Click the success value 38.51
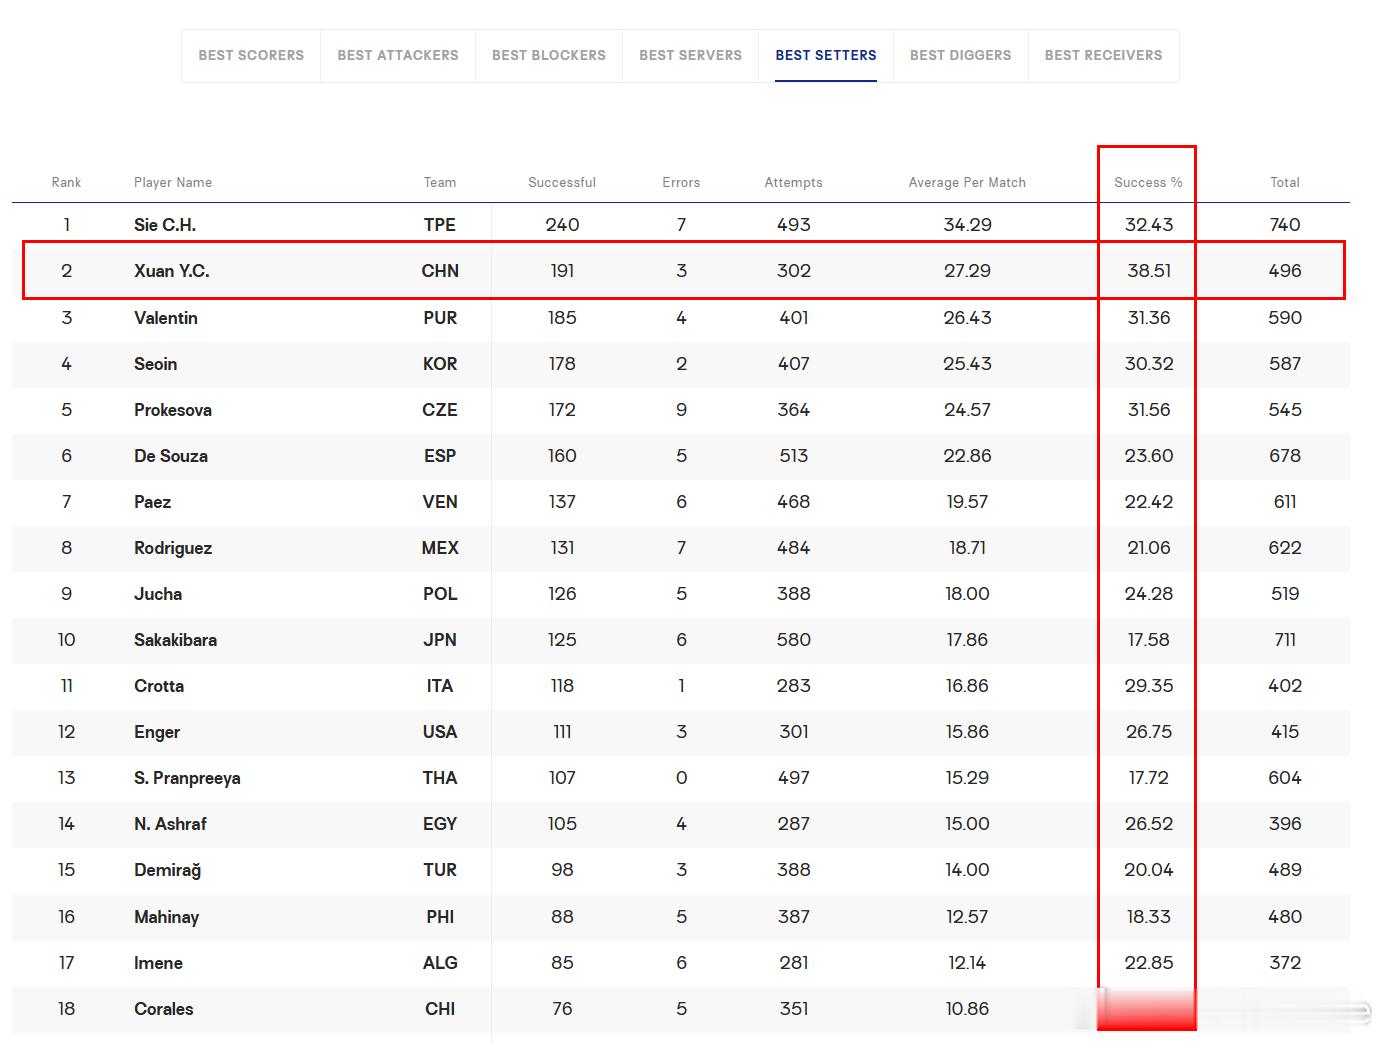This screenshot has height=1042, width=1384. (1149, 271)
